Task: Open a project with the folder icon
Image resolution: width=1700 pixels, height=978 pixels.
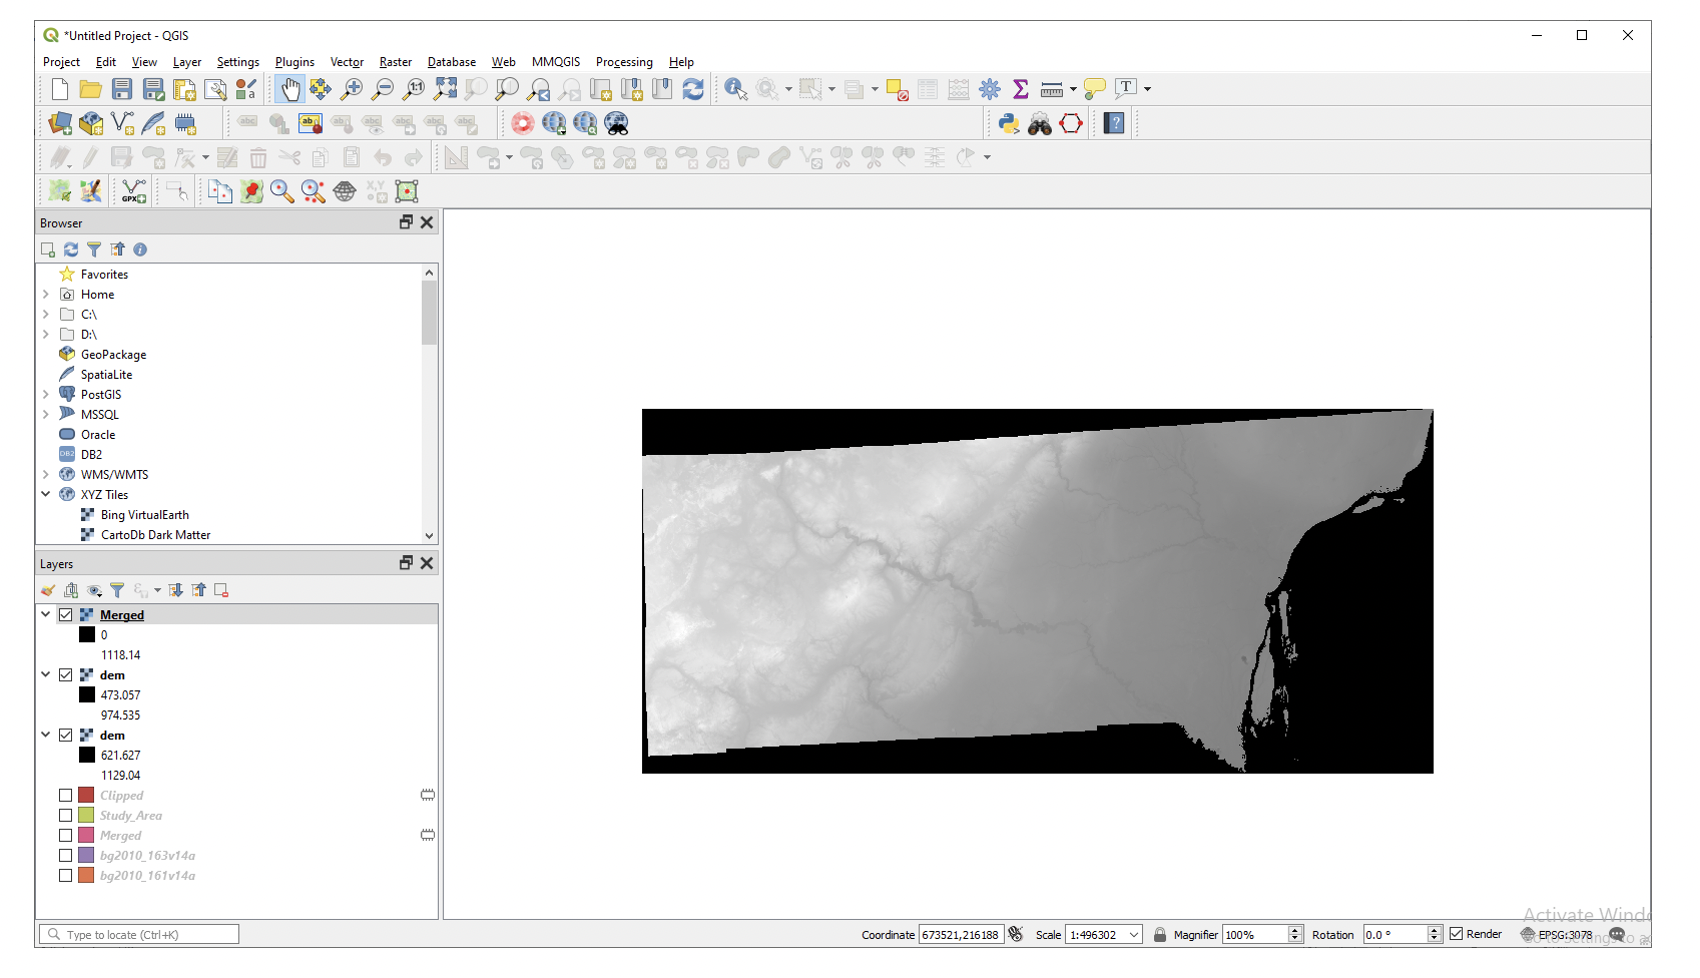Action: (x=90, y=89)
